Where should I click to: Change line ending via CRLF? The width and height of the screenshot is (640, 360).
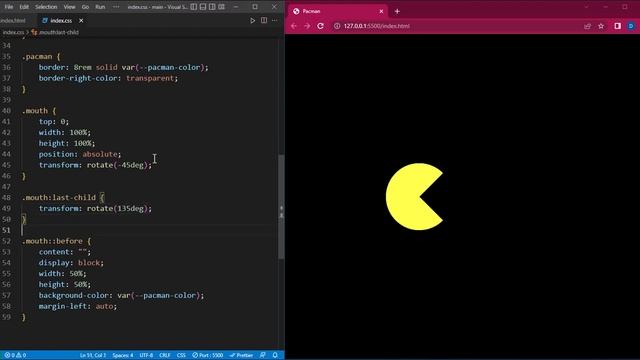point(165,356)
